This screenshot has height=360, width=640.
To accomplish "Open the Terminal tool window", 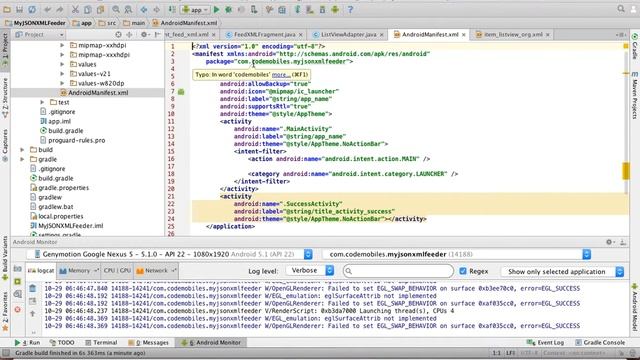I will (101, 342).
